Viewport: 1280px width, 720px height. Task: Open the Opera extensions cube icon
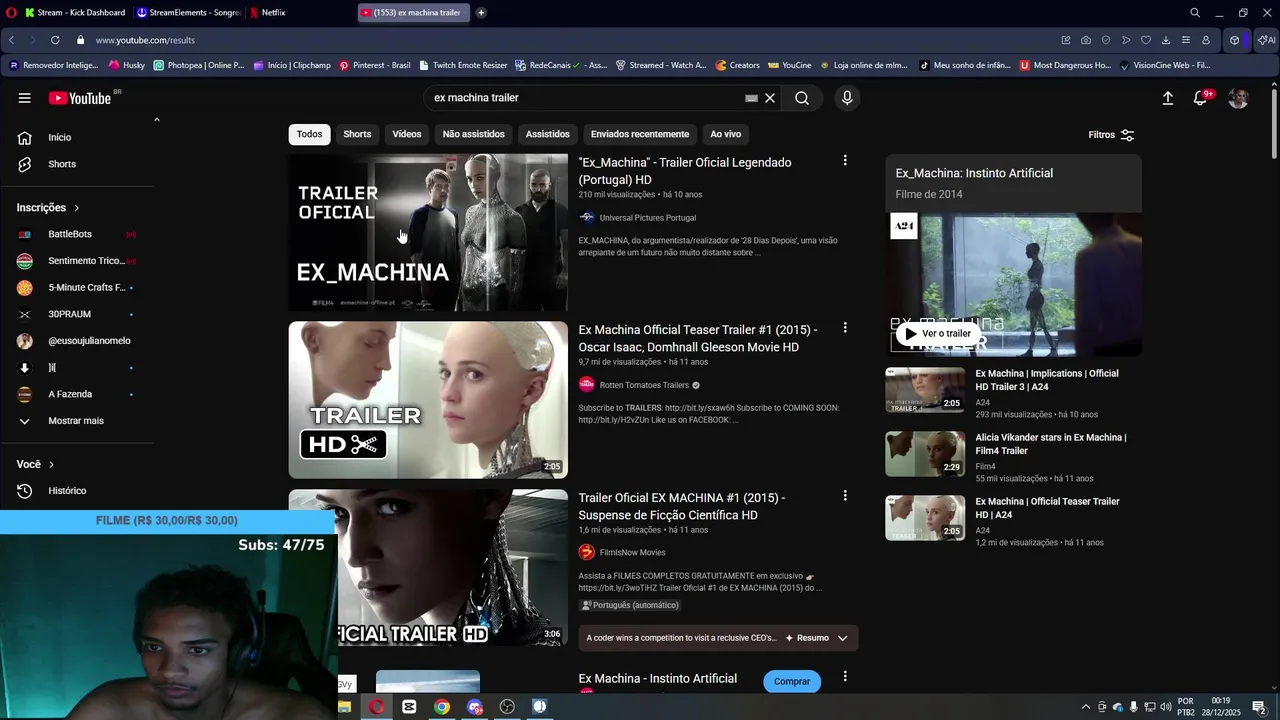(1235, 40)
